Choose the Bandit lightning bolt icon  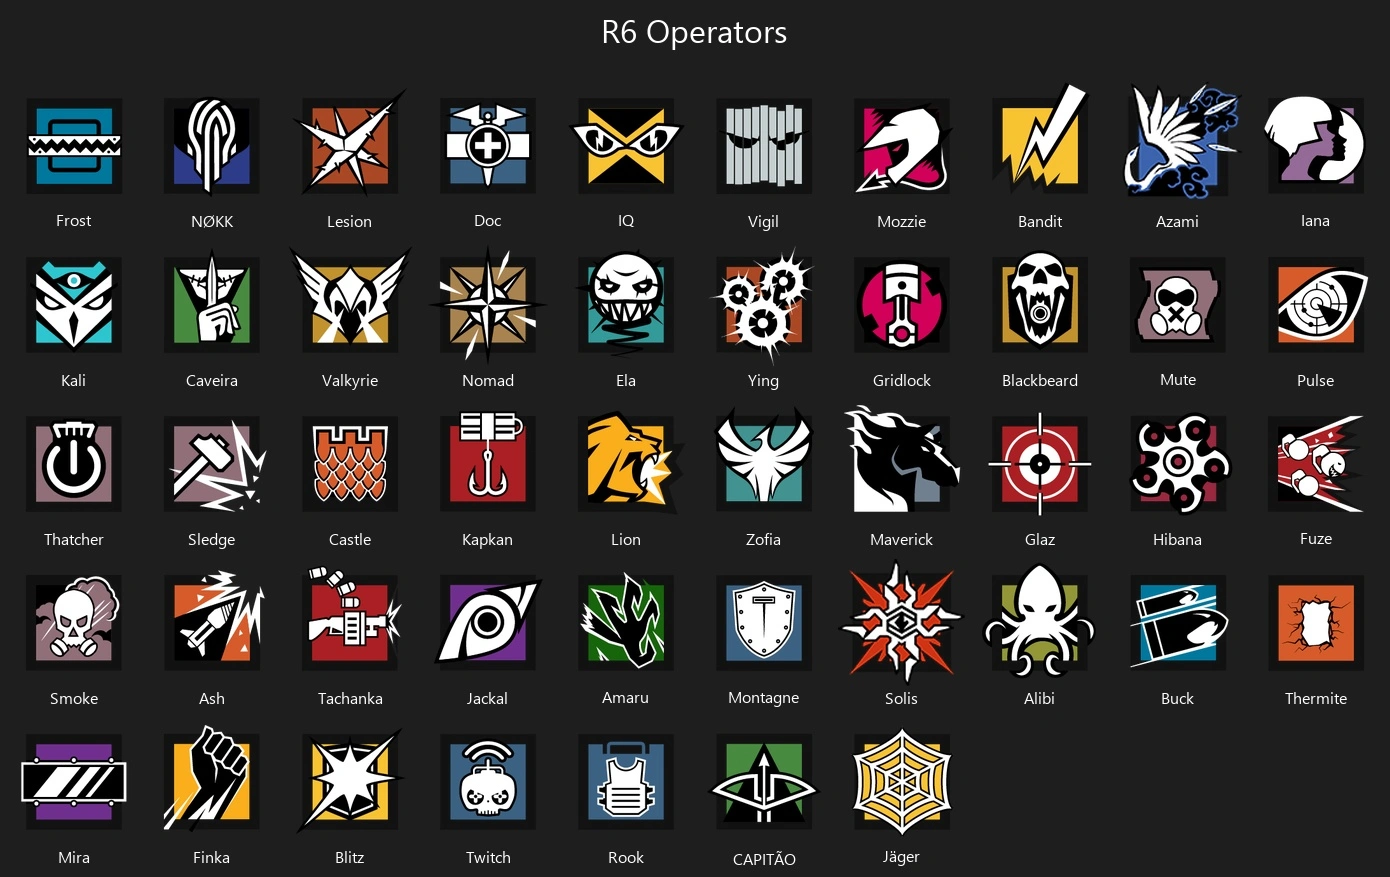[1040, 140]
